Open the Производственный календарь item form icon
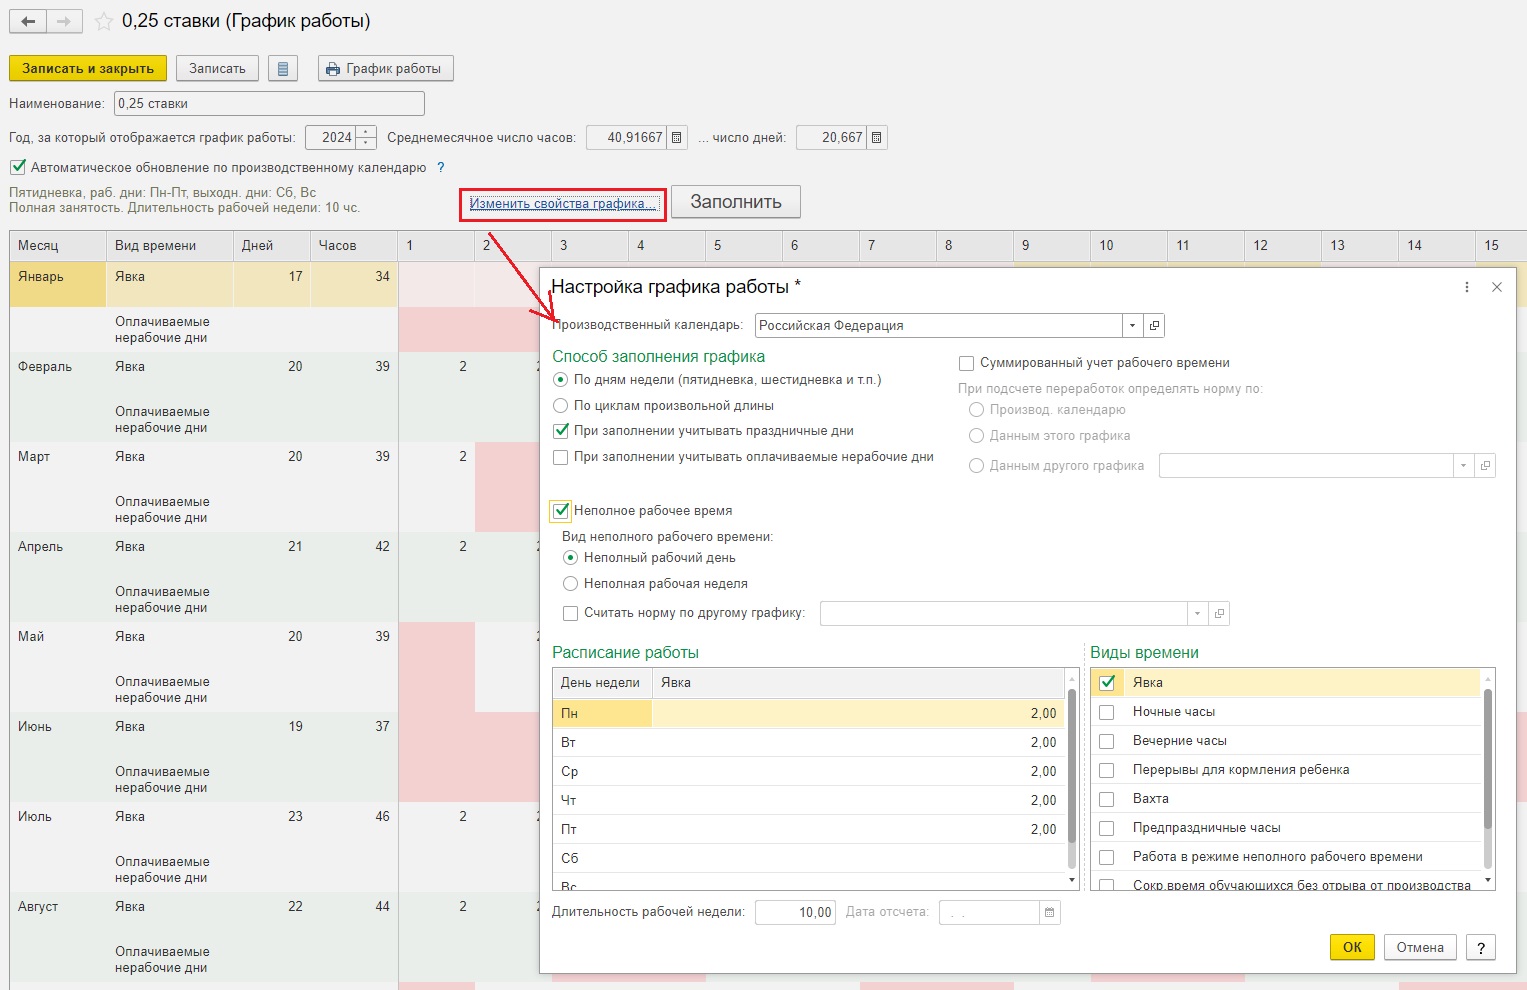 (1154, 325)
